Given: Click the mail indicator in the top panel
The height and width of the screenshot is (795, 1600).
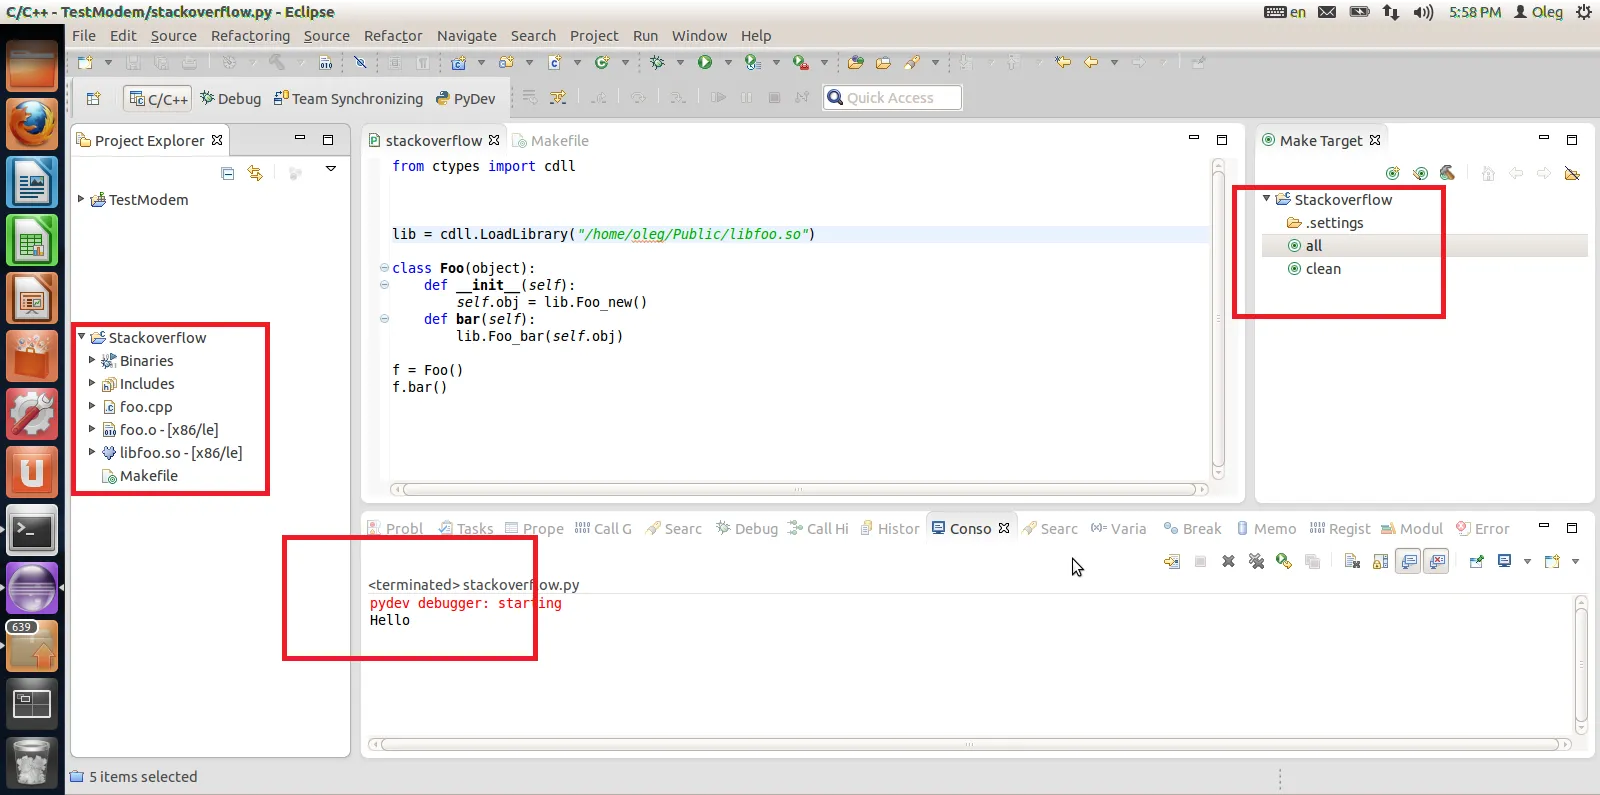Looking at the screenshot, I should click(x=1327, y=12).
